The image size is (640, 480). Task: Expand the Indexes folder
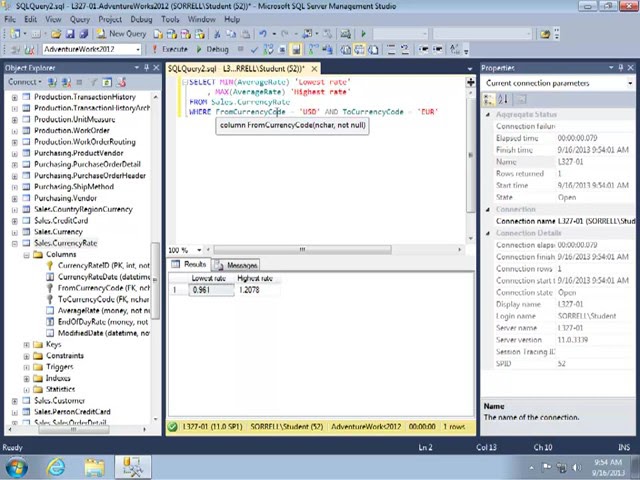(x=27, y=379)
